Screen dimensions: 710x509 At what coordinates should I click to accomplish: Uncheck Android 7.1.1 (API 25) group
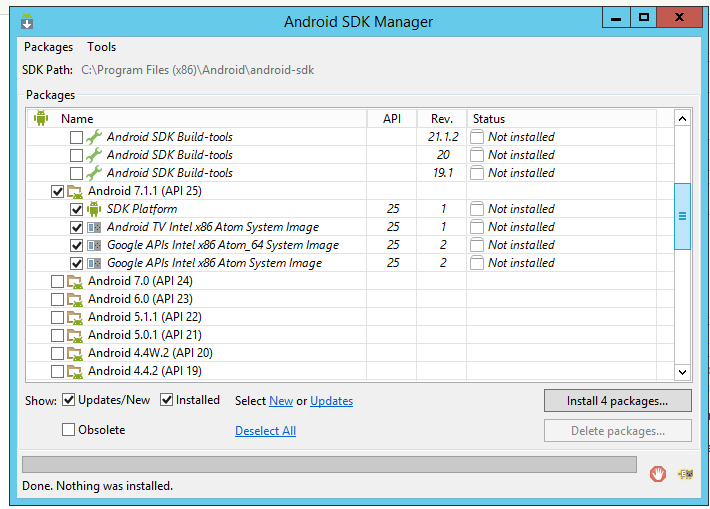pyautogui.click(x=58, y=192)
